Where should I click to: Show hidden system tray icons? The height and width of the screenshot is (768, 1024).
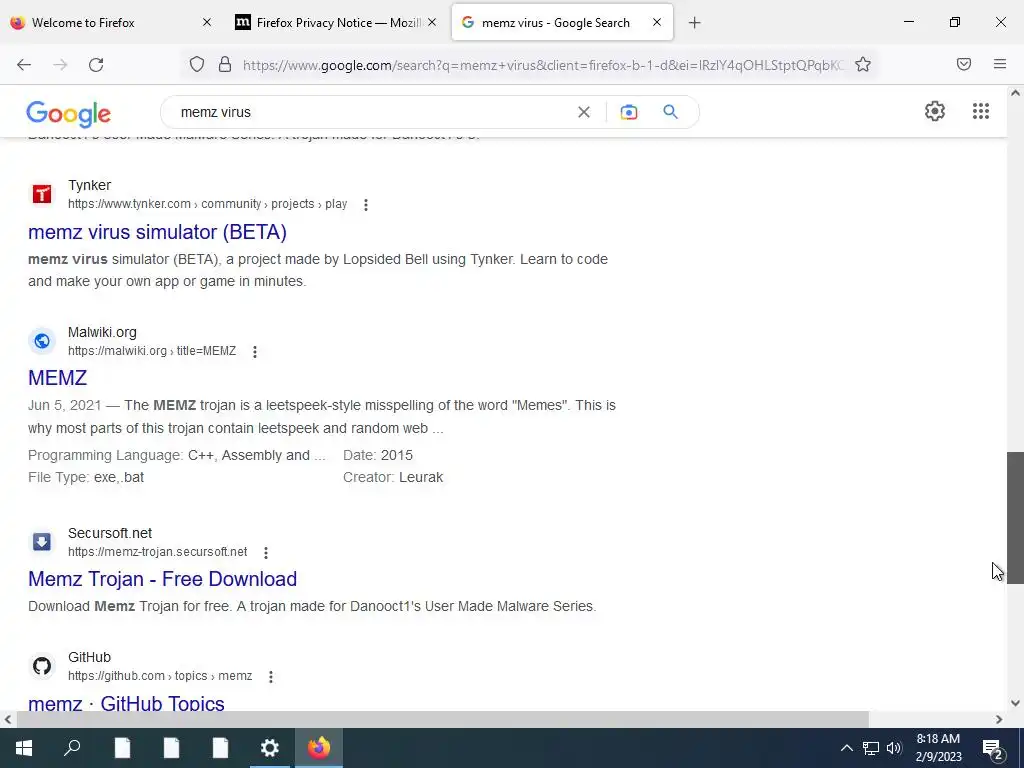846,748
